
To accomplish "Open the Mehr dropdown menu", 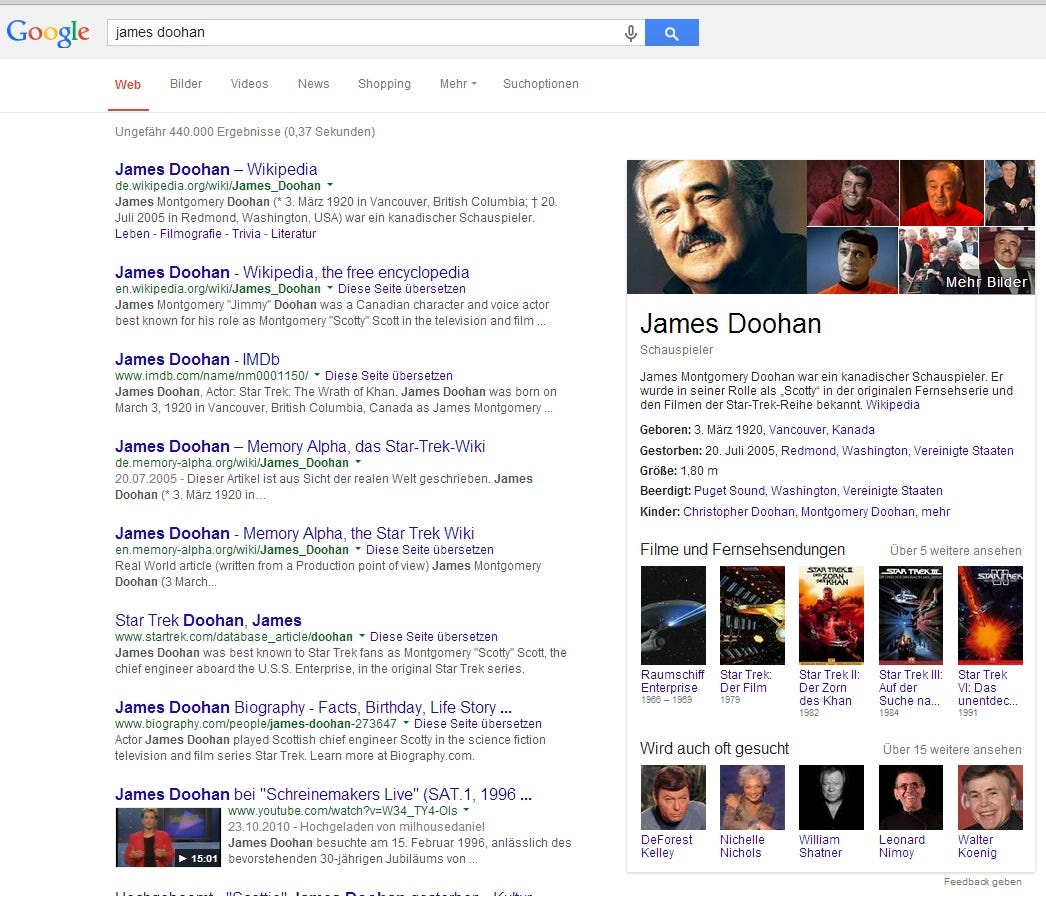I will pyautogui.click(x=458, y=84).
